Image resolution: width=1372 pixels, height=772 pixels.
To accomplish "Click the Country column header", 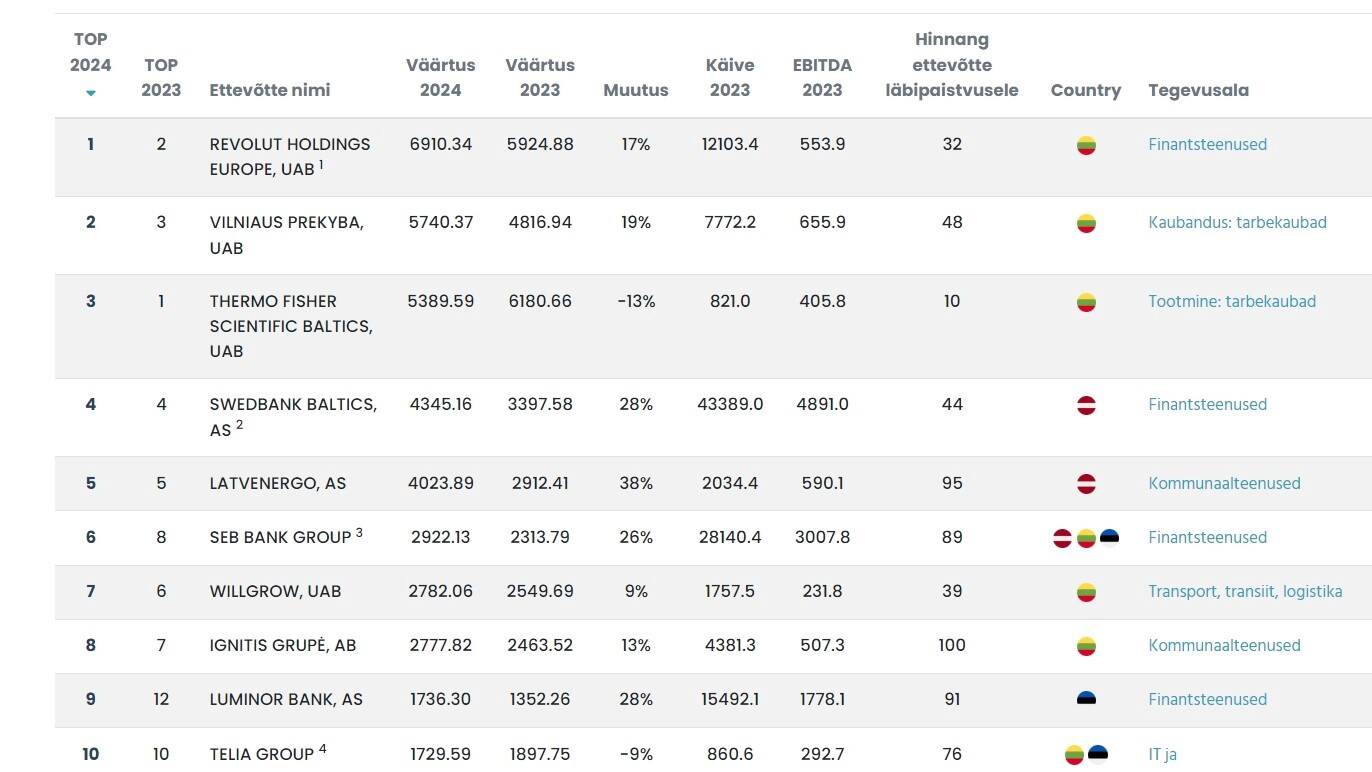I will 1085,90.
